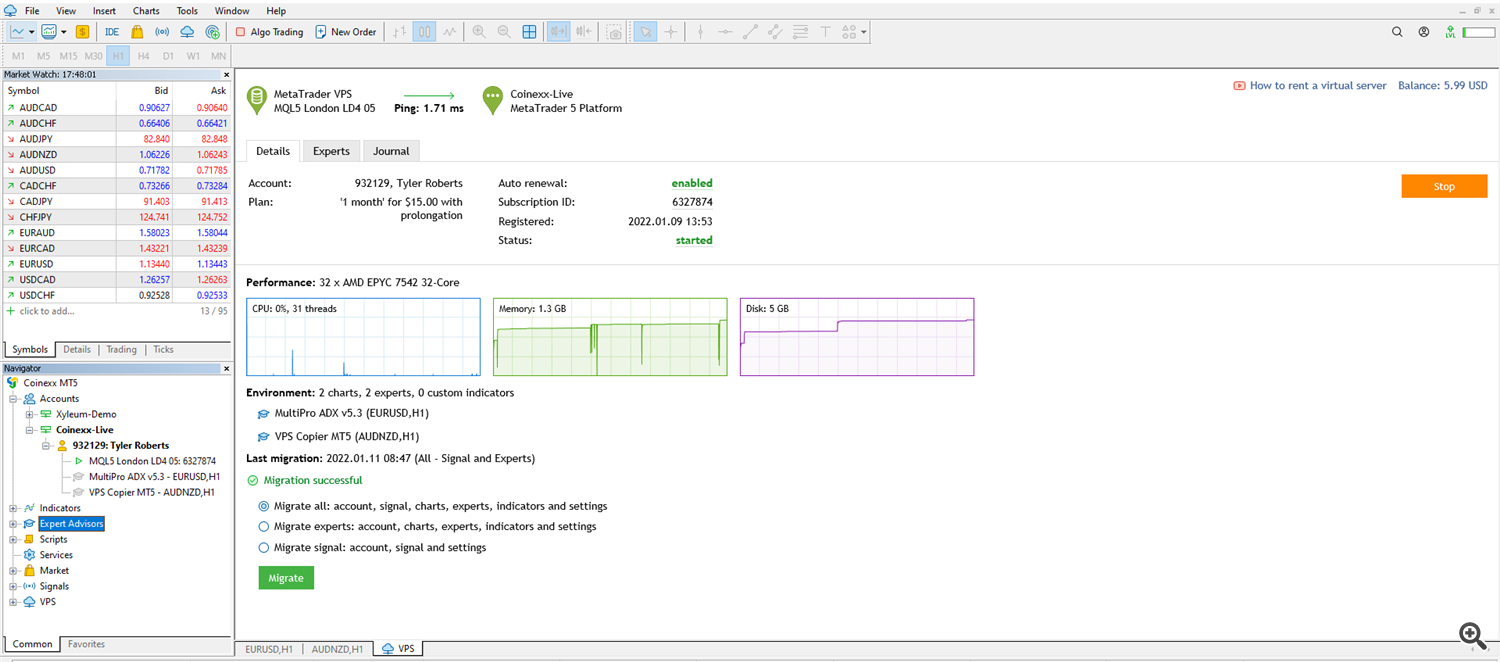Select the equidistant channel tool
1500x662 pixels.
click(775, 32)
